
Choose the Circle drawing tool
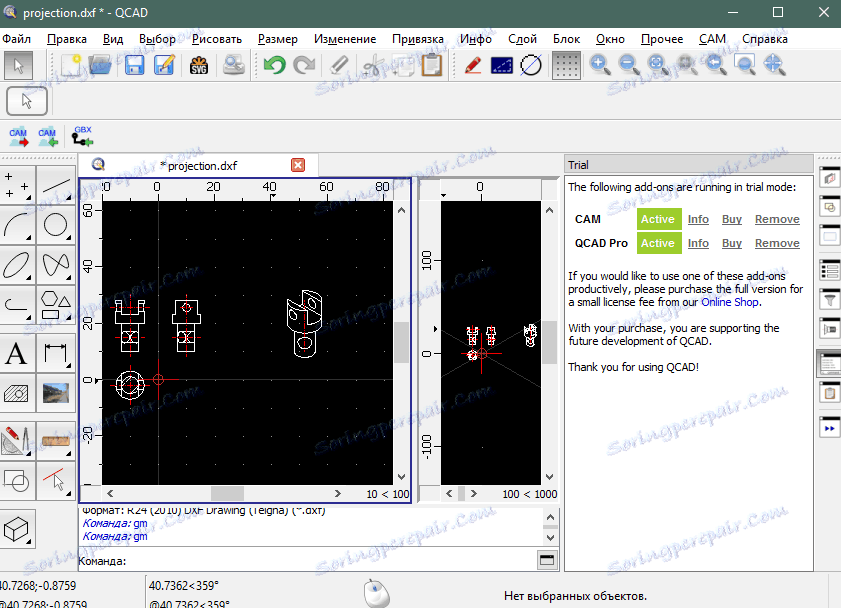56,226
